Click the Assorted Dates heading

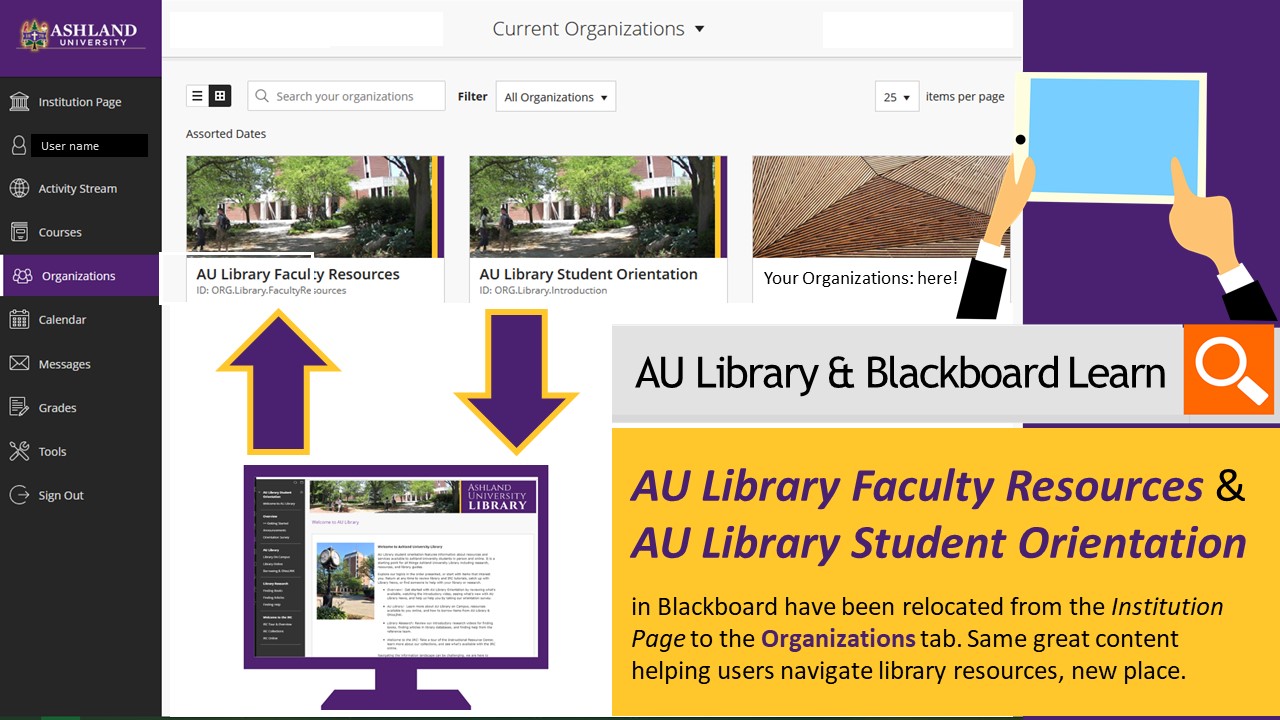click(226, 134)
